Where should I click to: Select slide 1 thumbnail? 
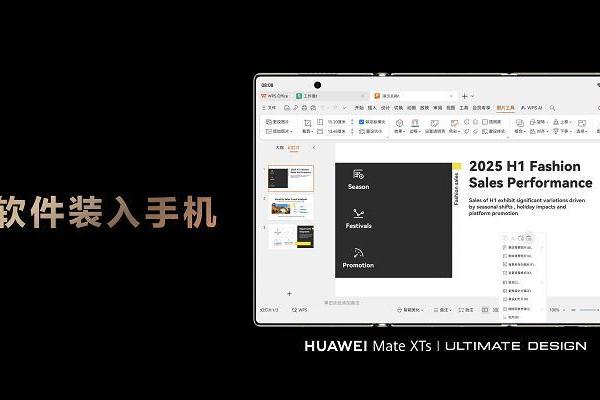click(x=290, y=178)
